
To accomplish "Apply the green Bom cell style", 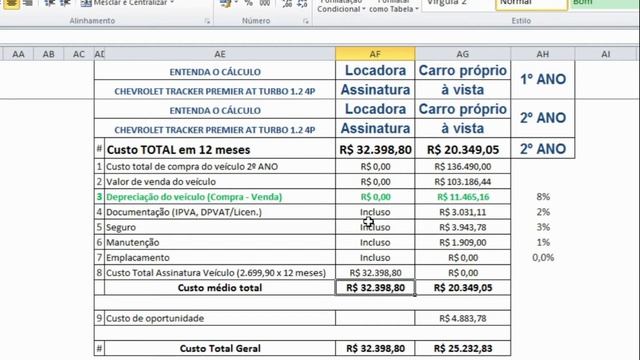I will (605, 4).
